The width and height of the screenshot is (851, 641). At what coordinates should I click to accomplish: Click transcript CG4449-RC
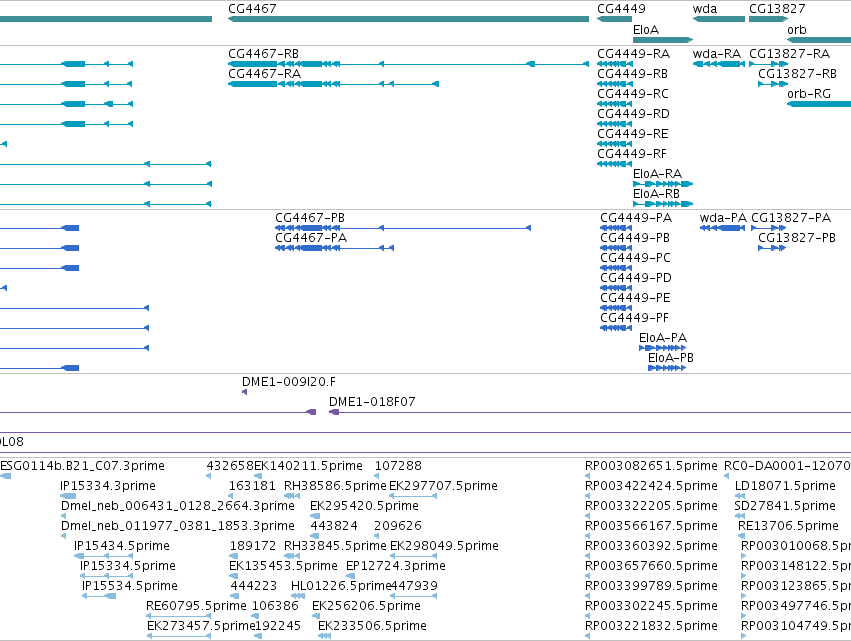(614, 104)
